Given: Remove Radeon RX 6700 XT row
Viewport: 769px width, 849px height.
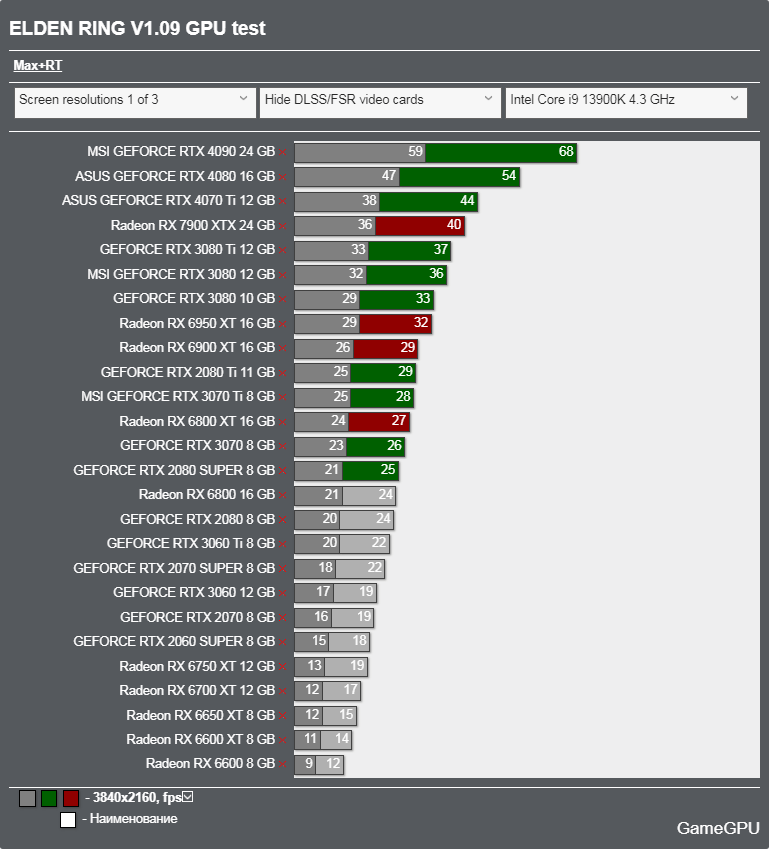Looking at the screenshot, I should click(x=283, y=691).
